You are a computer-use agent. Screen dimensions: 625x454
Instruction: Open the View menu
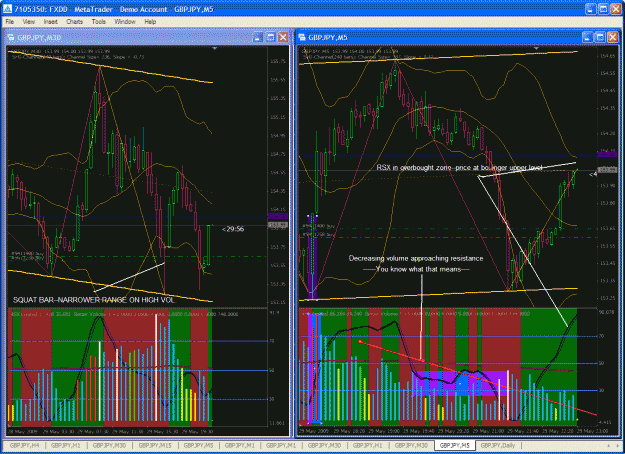pos(28,22)
